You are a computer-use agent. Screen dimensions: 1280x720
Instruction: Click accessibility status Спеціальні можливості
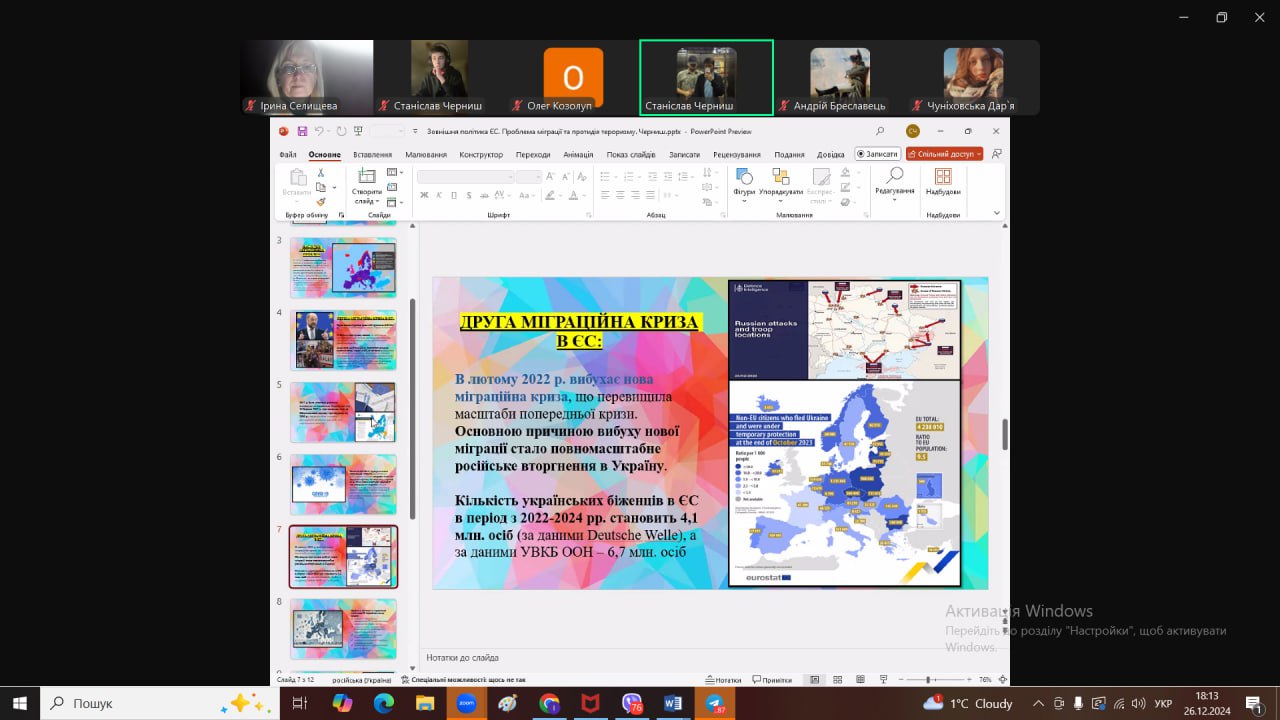point(463,680)
